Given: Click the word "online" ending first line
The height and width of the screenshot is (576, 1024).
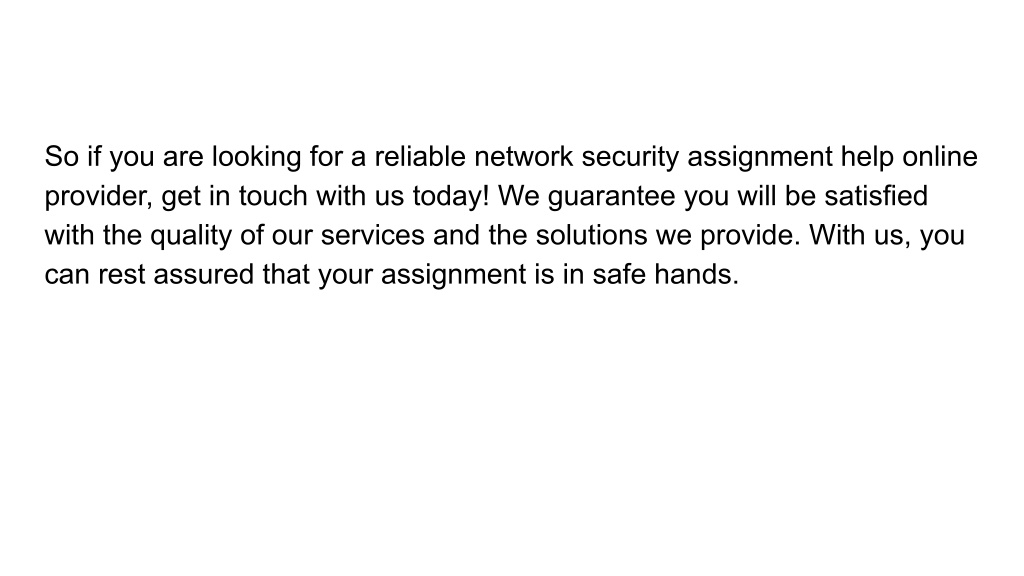Looking at the screenshot, I should click(940, 157).
